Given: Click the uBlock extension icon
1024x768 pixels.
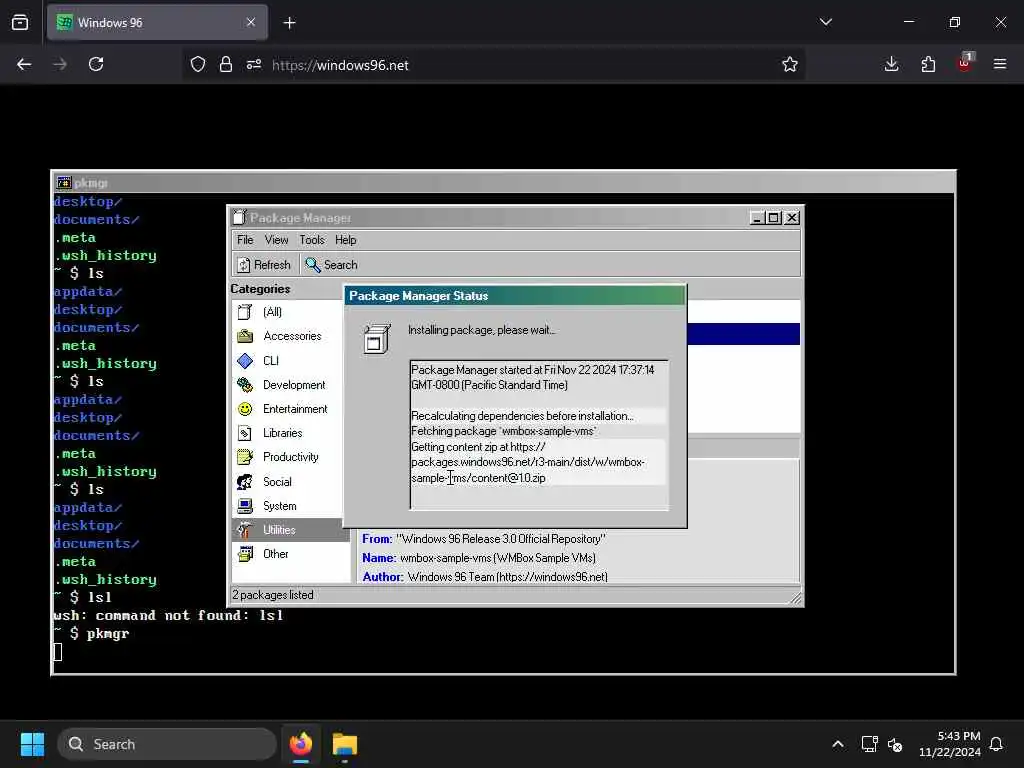Looking at the screenshot, I should (x=965, y=63).
